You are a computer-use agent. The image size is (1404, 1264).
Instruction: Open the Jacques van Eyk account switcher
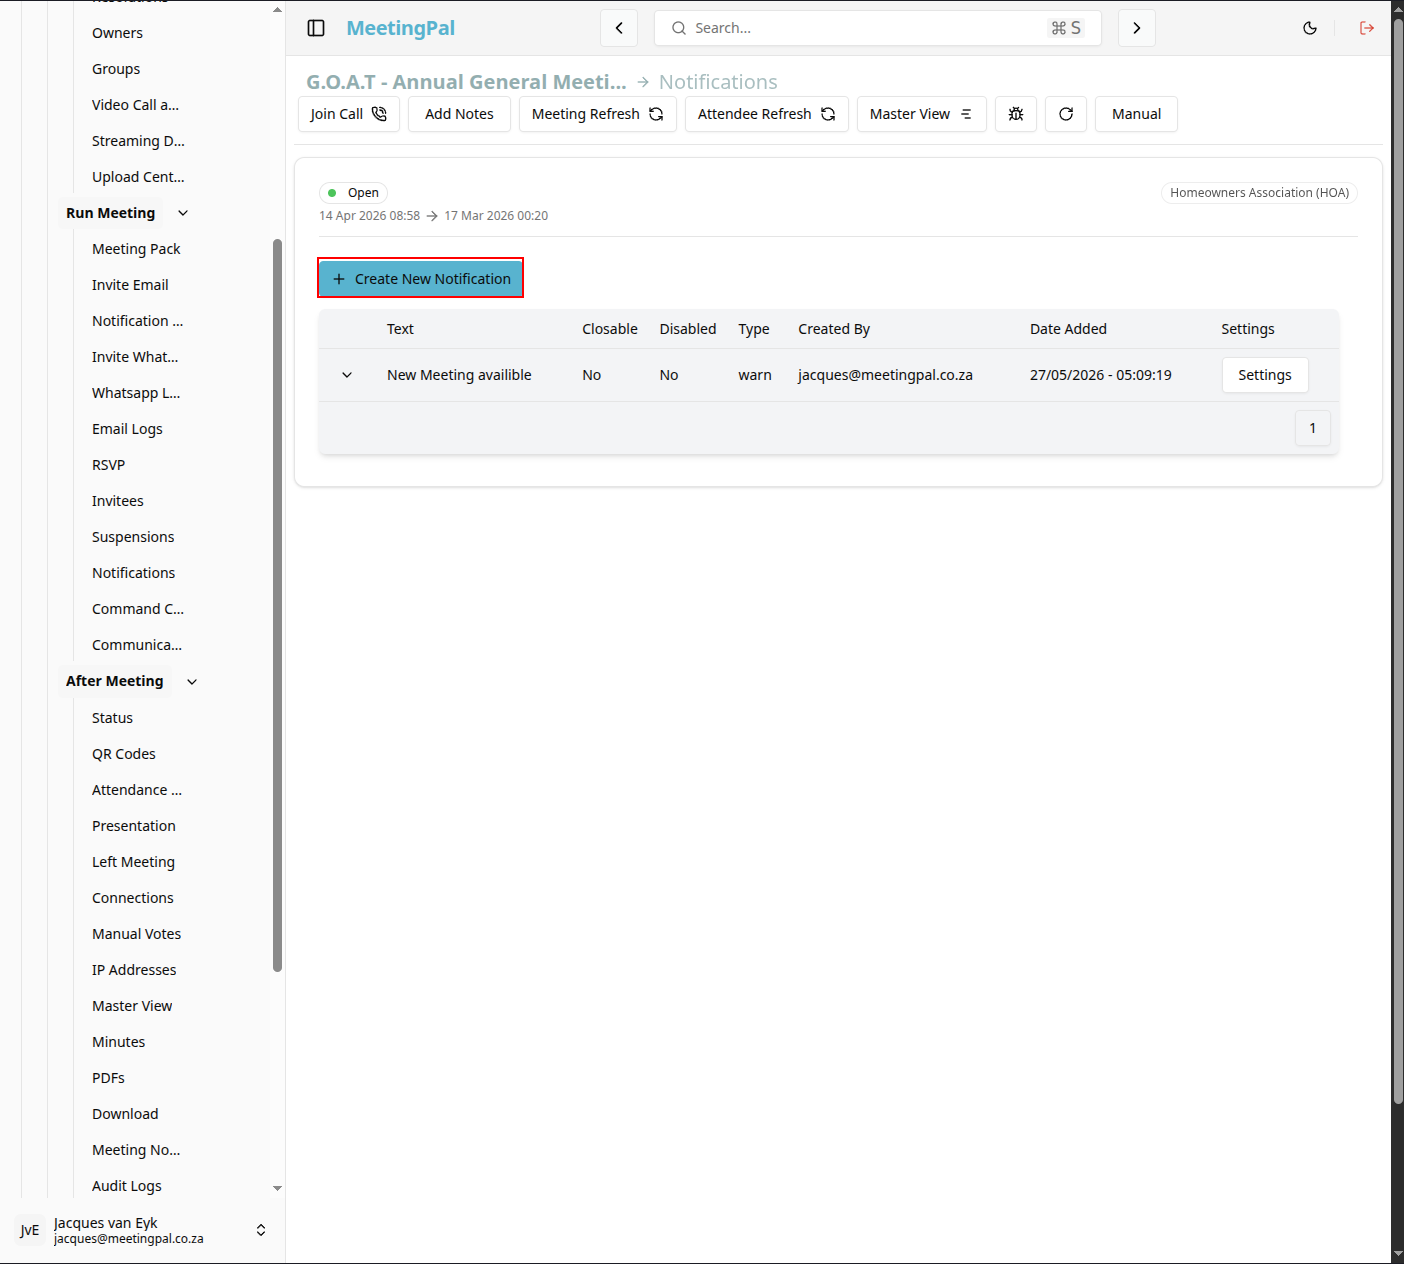click(x=142, y=1230)
